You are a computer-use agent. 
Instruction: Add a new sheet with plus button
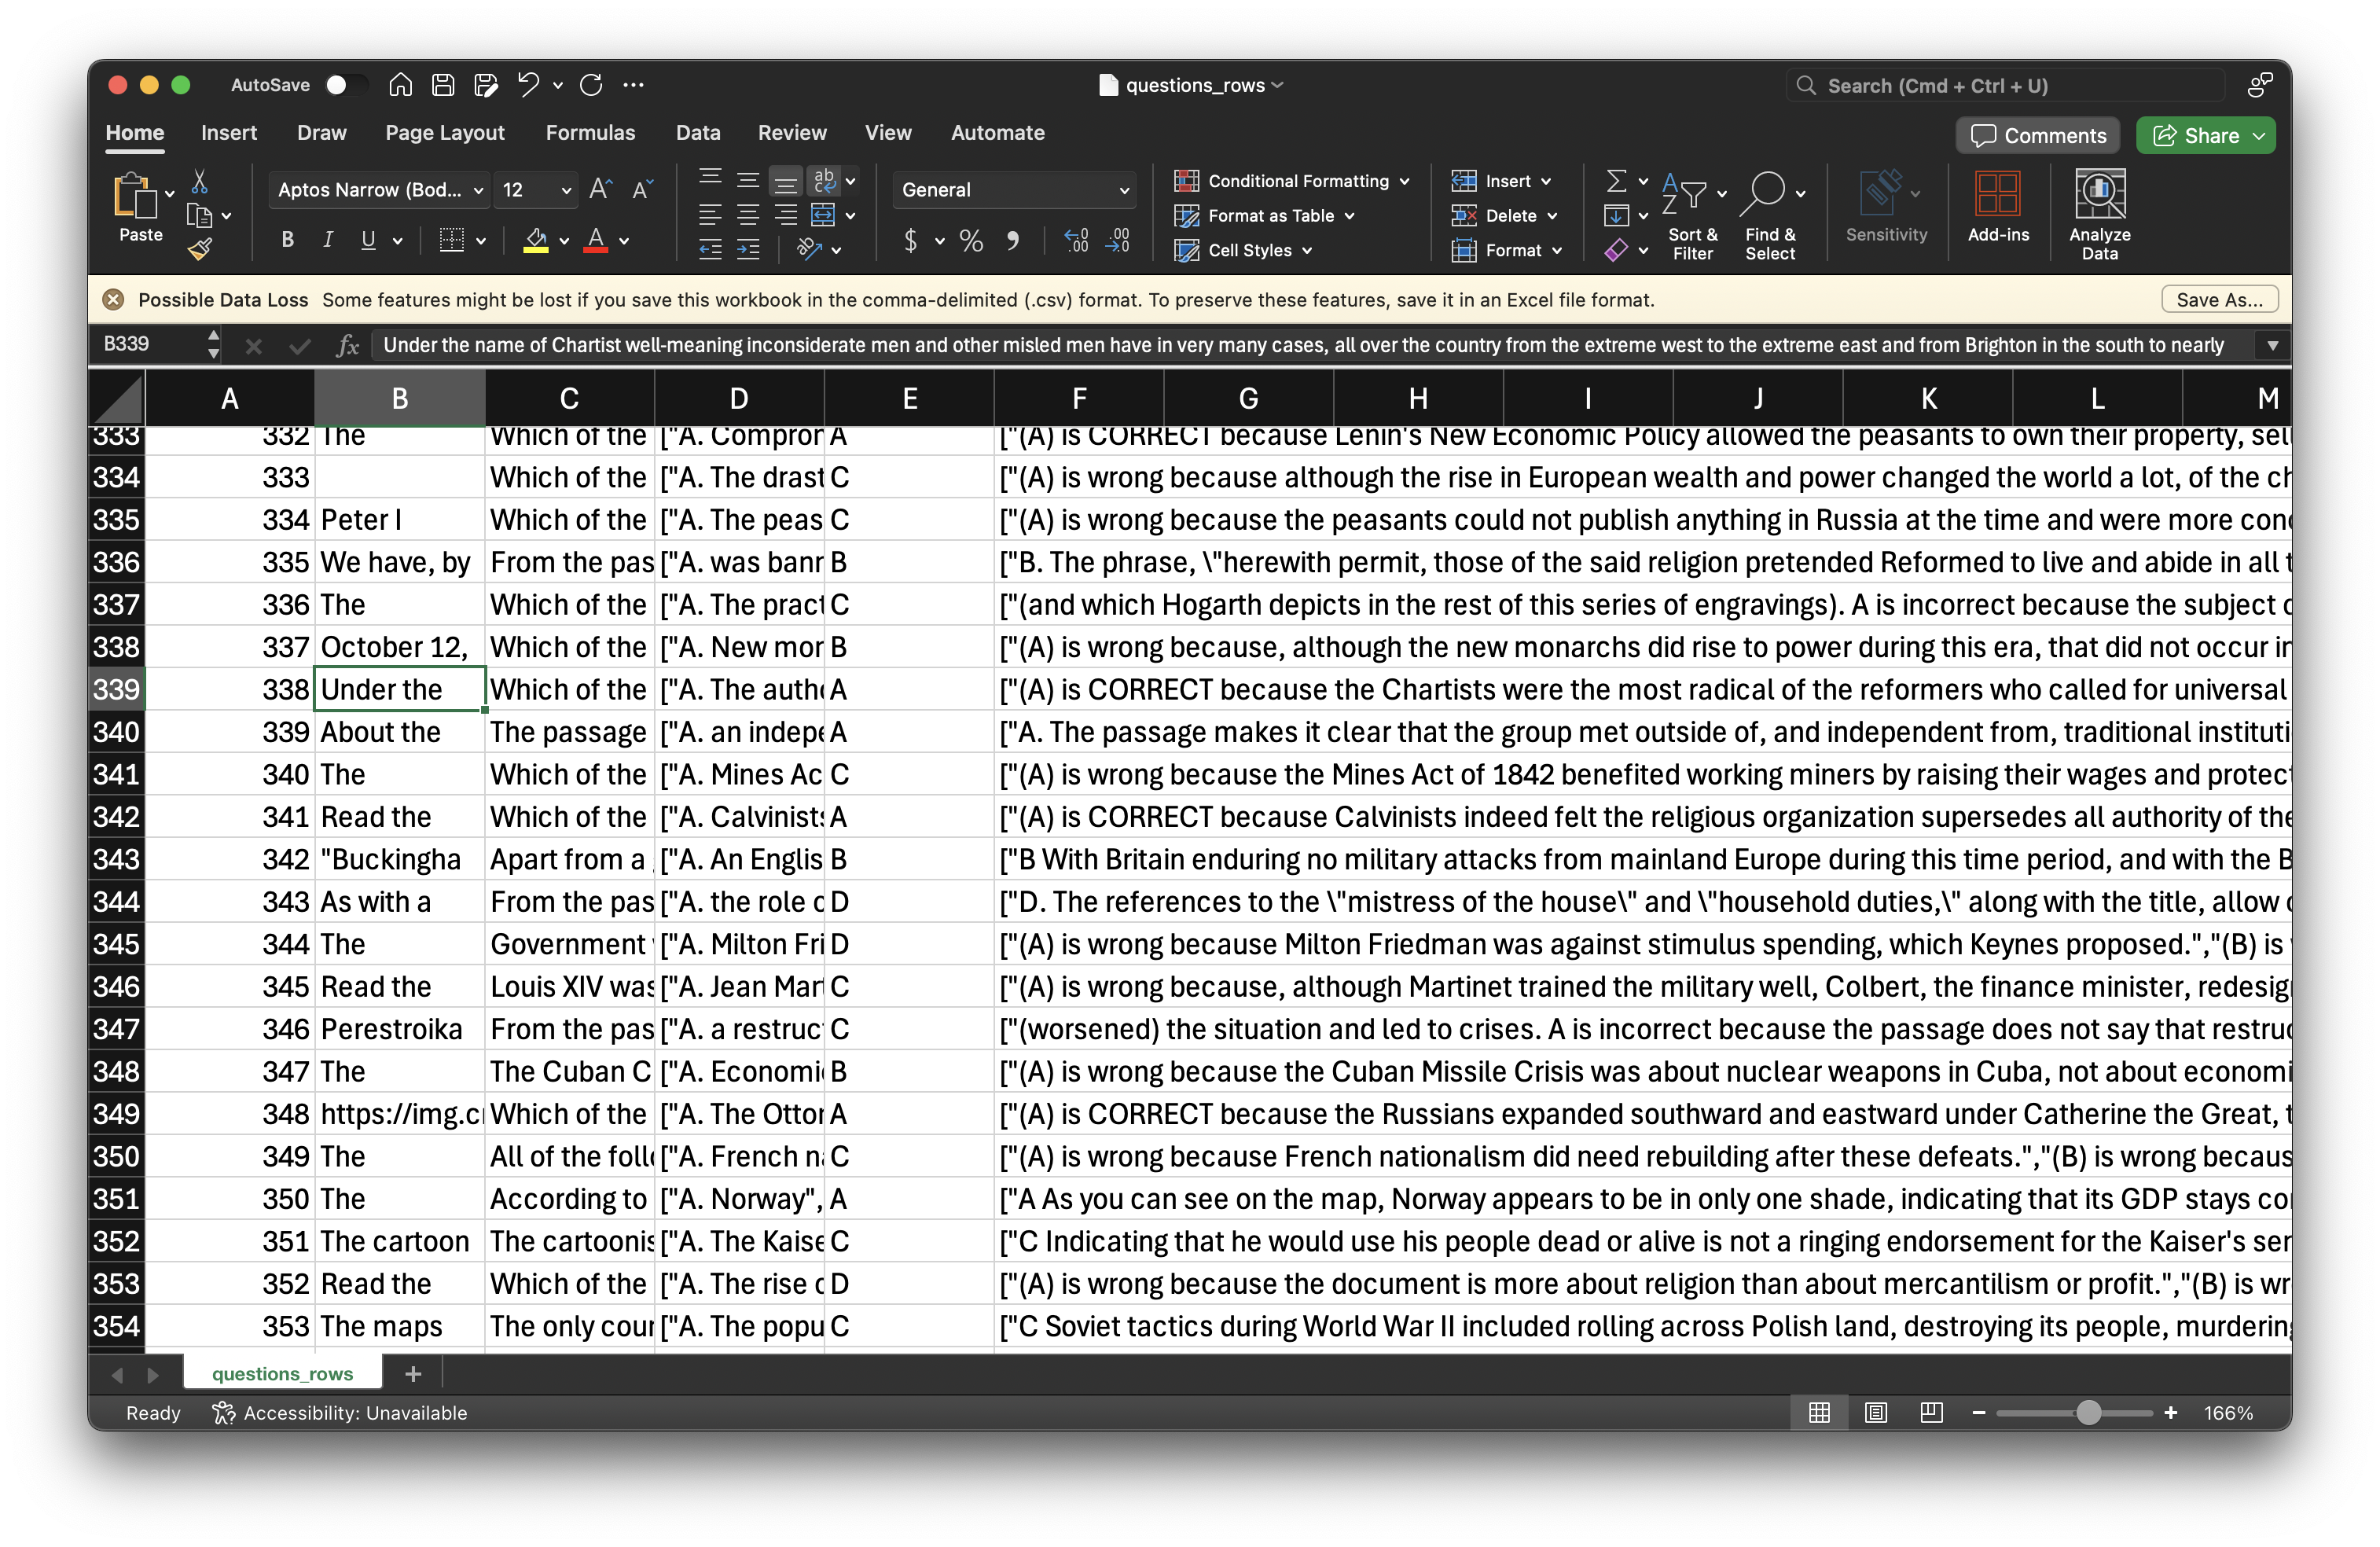[x=413, y=1374]
